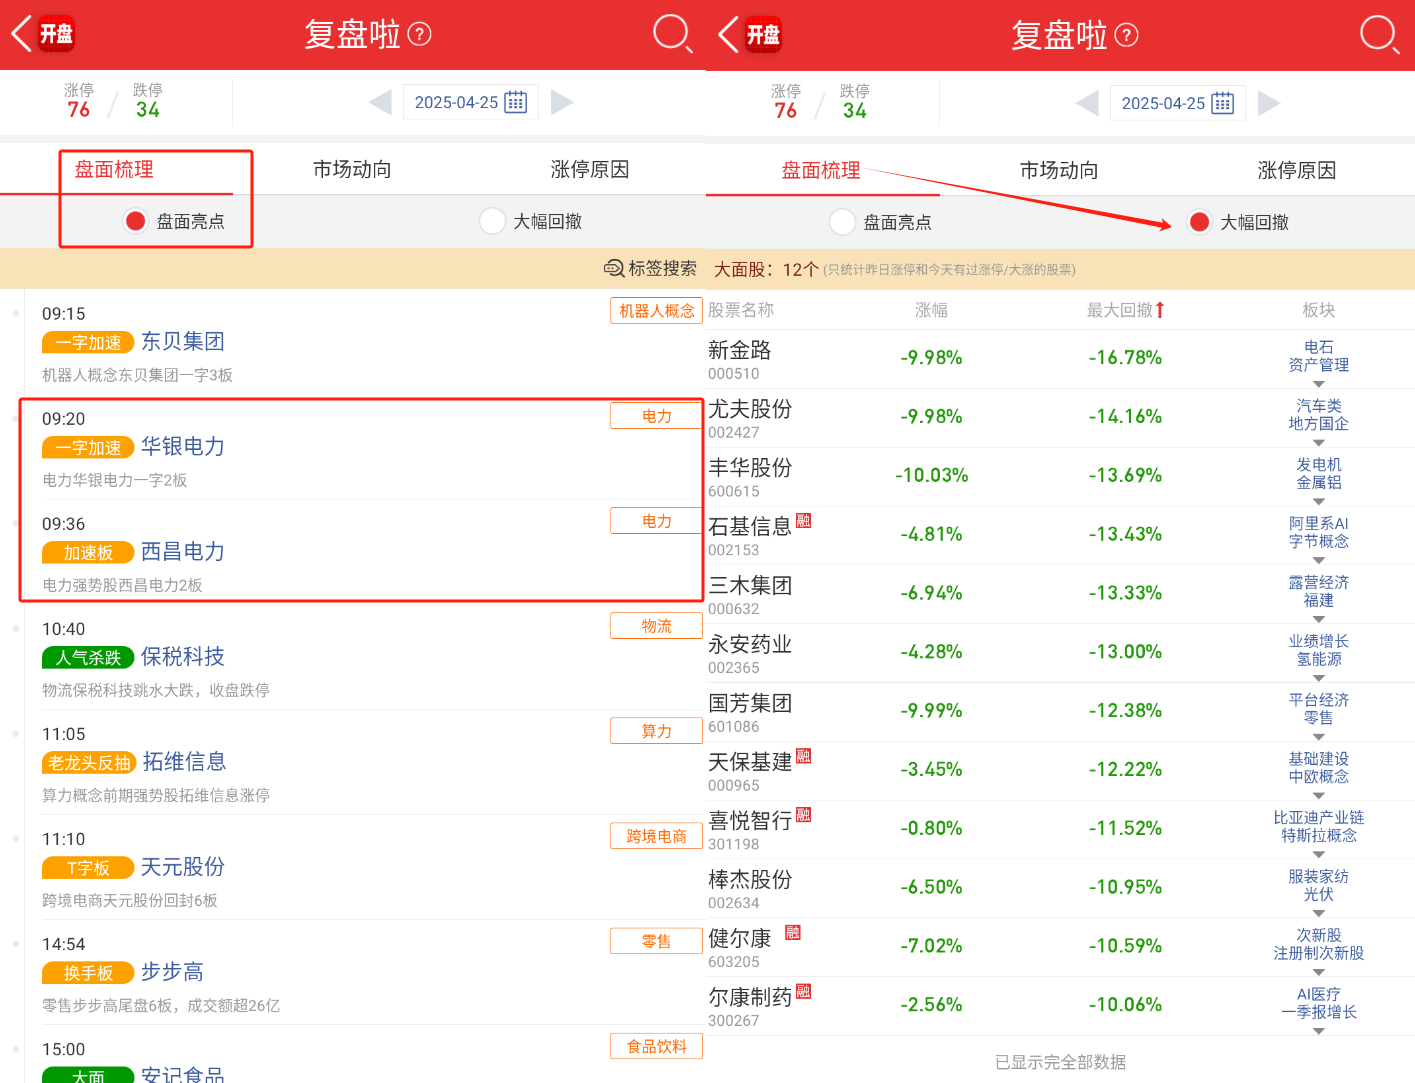Open stock 步步高

coord(172,971)
